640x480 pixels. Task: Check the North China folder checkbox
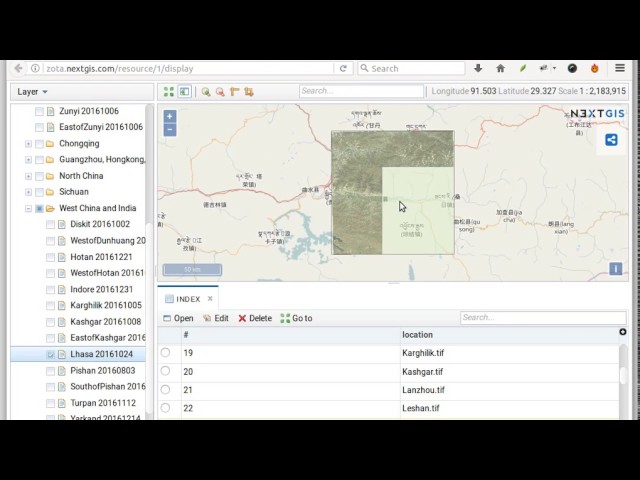coord(39,176)
